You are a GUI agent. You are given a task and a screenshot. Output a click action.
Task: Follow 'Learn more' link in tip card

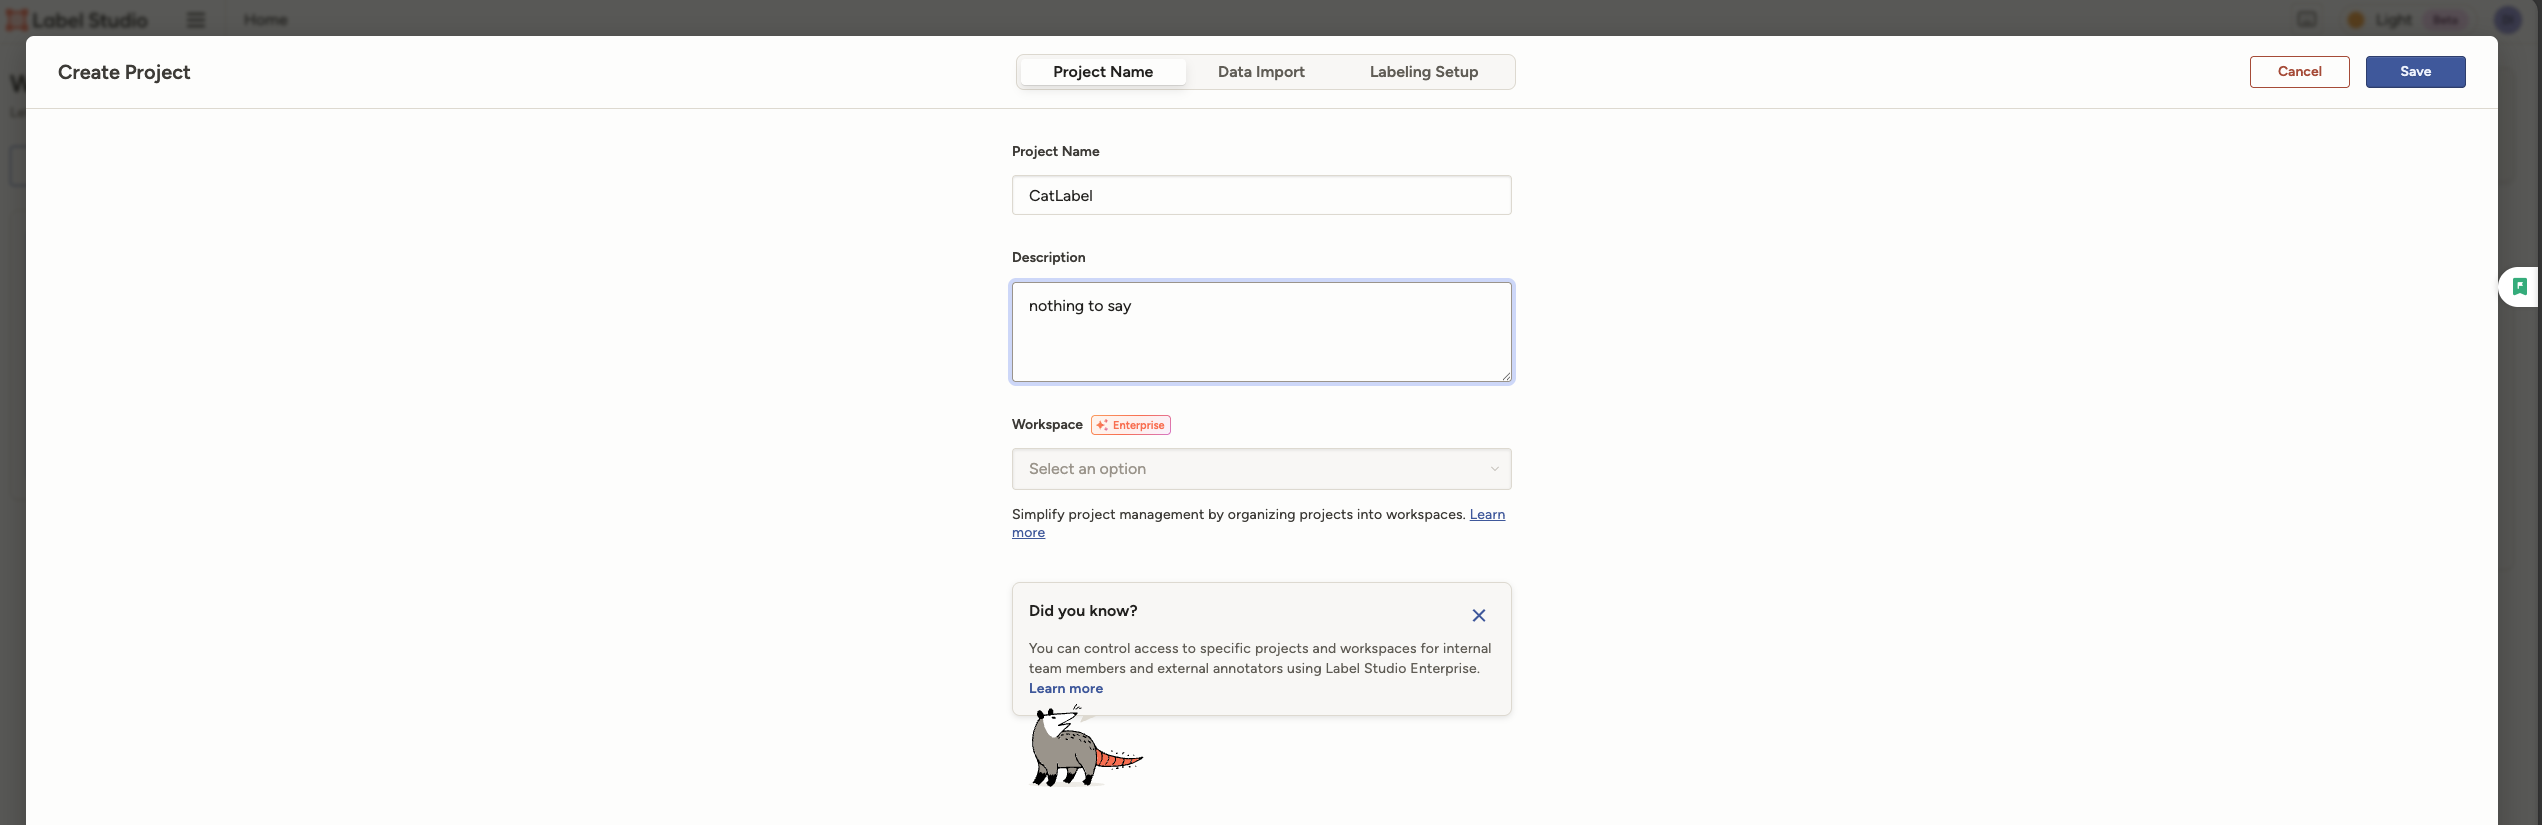1065,689
